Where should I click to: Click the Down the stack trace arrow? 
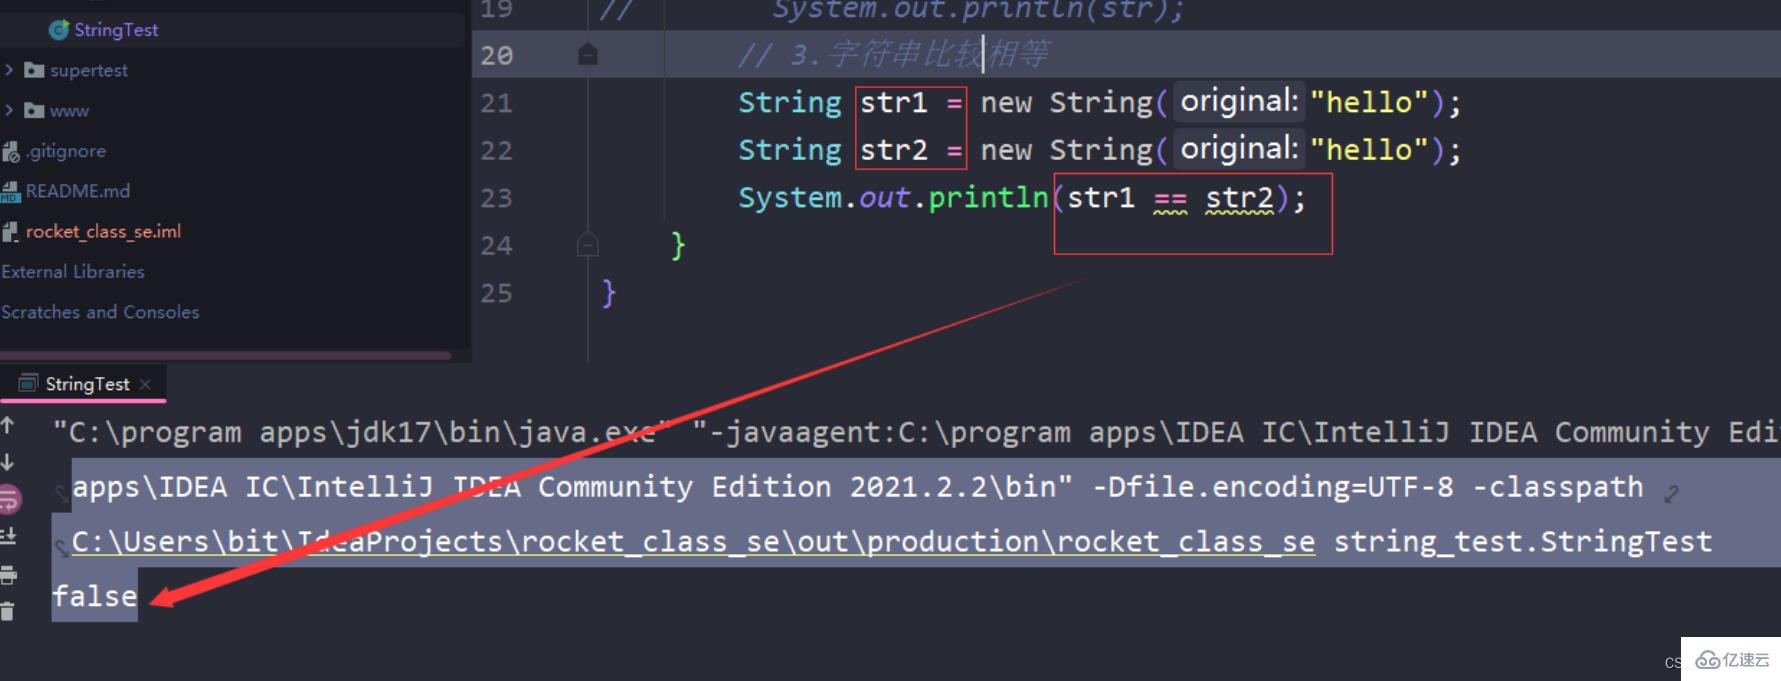click(x=8, y=462)
